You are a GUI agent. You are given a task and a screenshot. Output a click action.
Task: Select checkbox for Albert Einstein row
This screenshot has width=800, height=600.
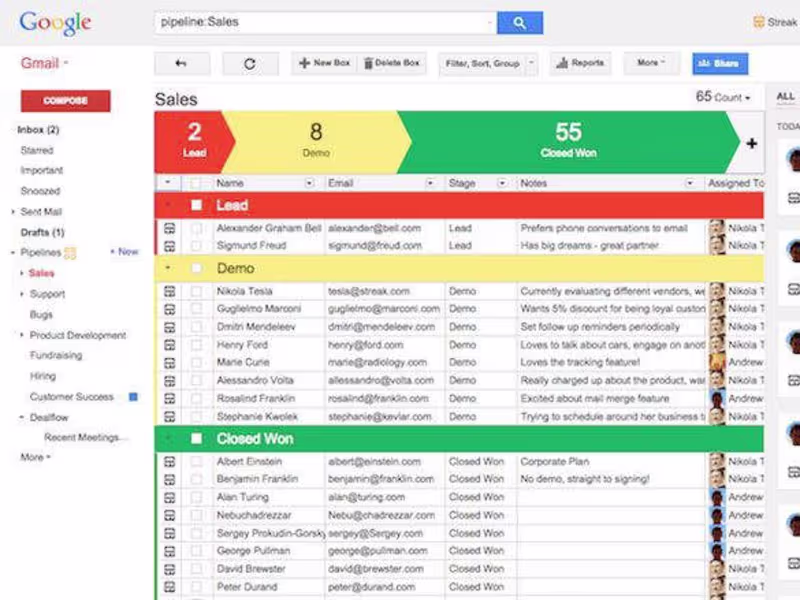click(196, 462)
